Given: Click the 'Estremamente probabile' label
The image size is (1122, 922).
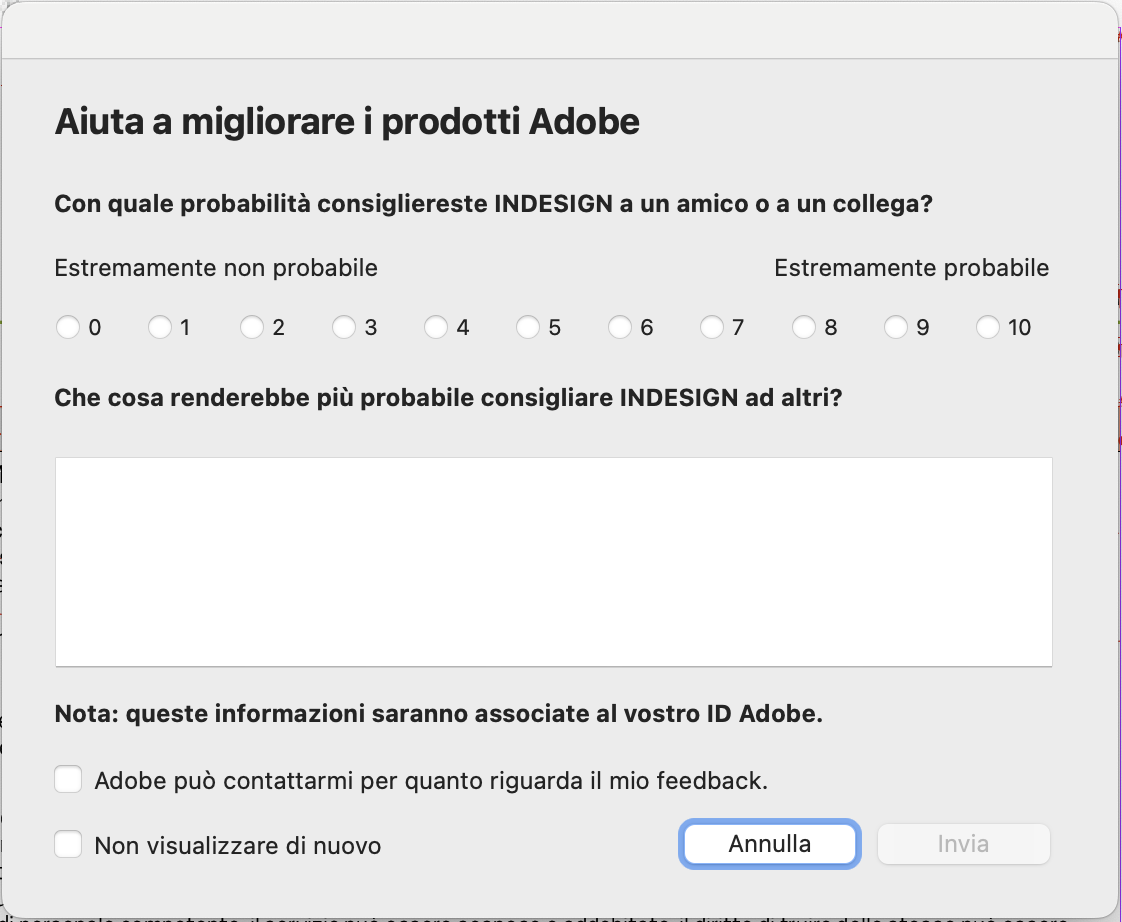Looking at the screenshot, I should (911, 268).
